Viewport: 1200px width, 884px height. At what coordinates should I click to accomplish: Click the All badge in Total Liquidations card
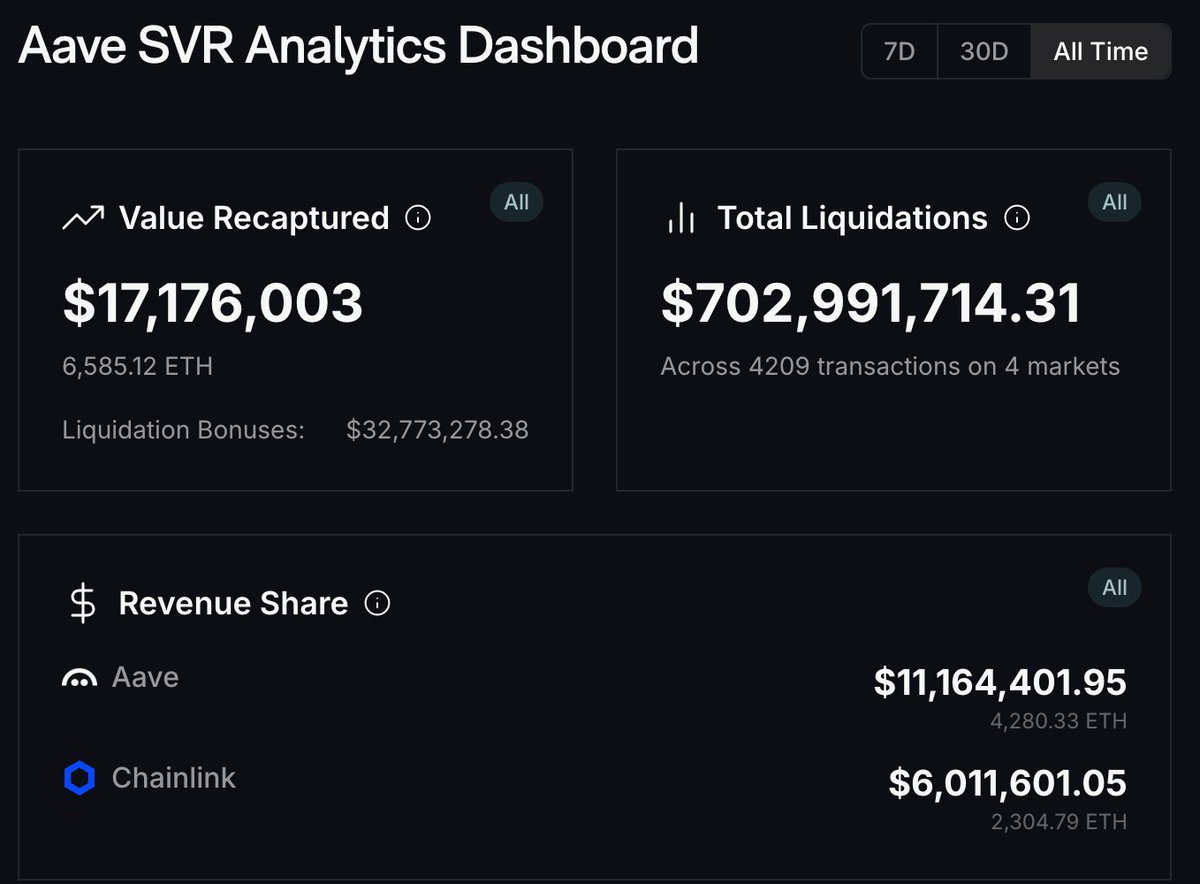click(x=1114, y=202)
